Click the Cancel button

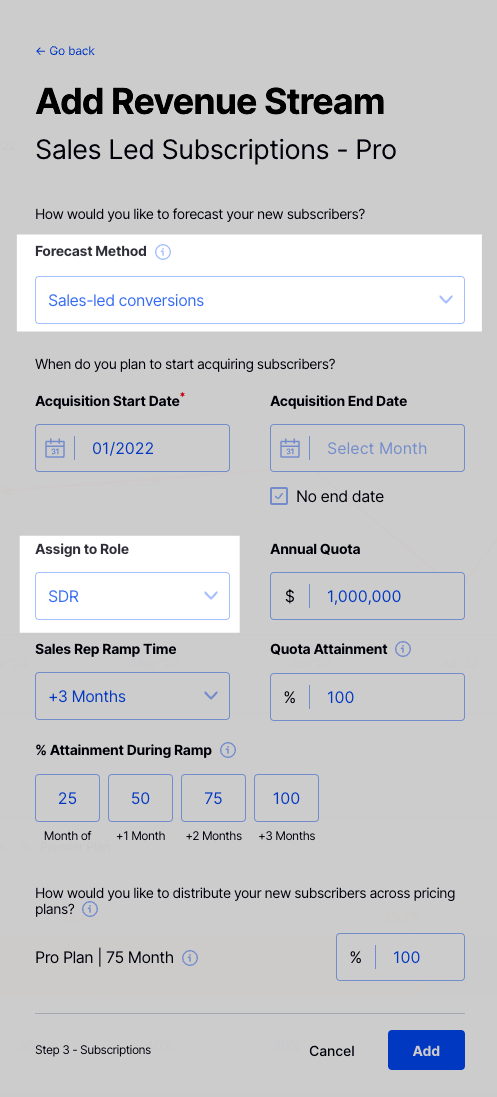332,1051
